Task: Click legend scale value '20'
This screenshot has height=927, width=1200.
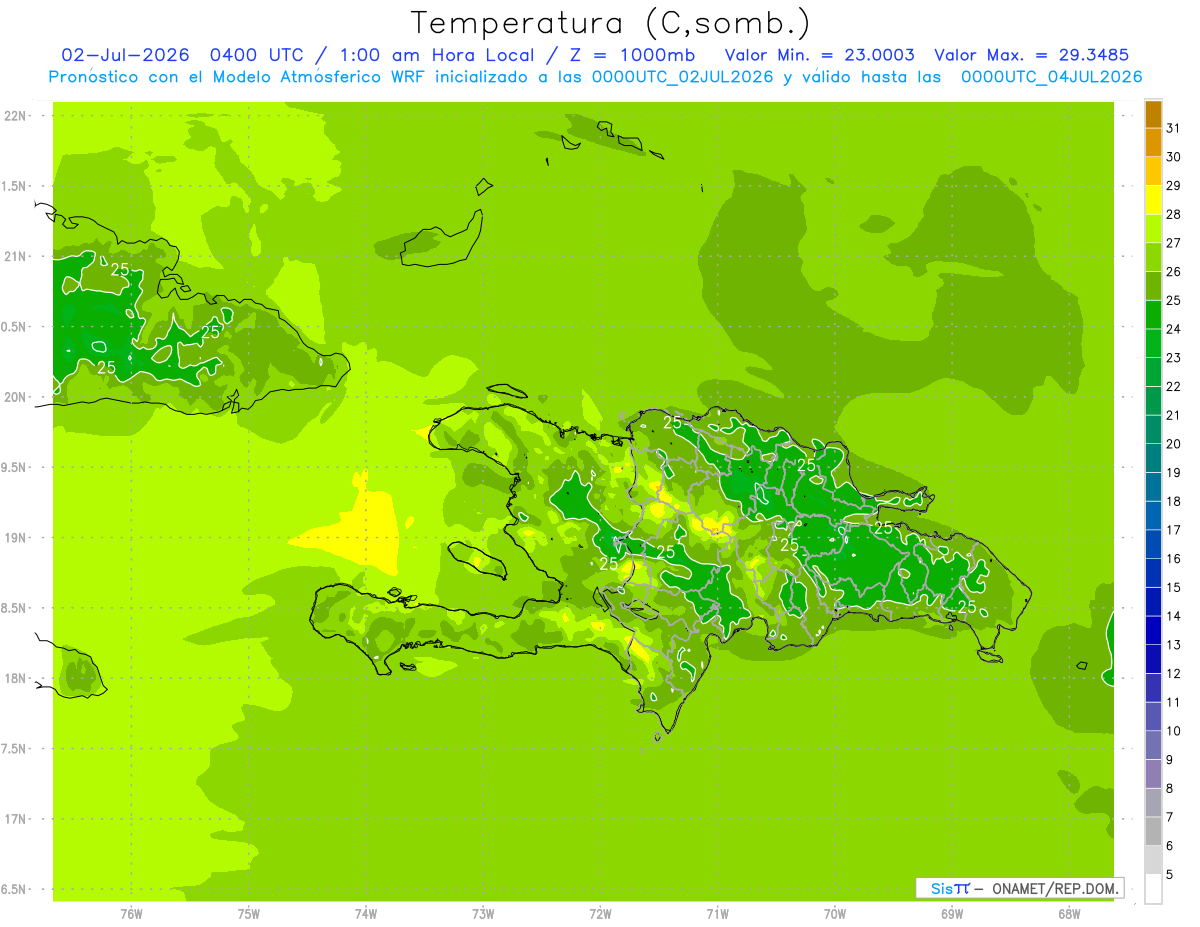Action: coord(1174,444)
